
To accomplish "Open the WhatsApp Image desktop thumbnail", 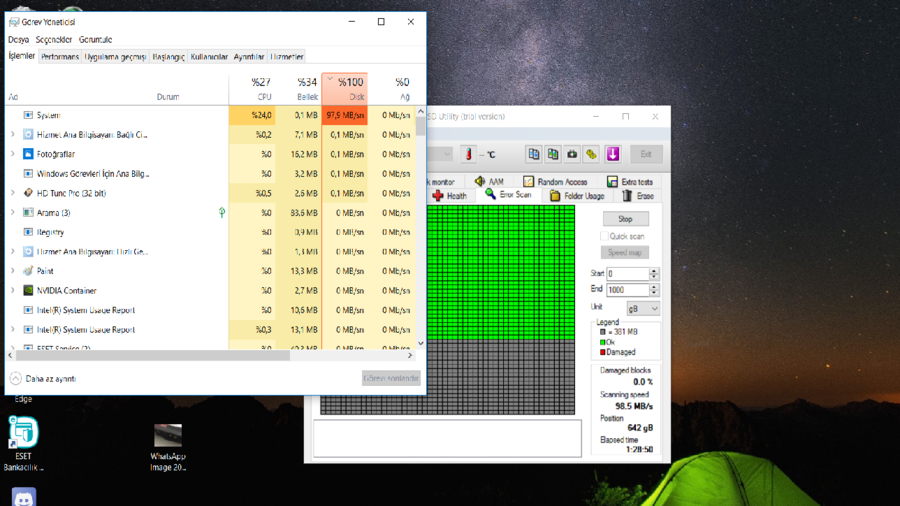I will pyautogui.click(x=168, y=447).
